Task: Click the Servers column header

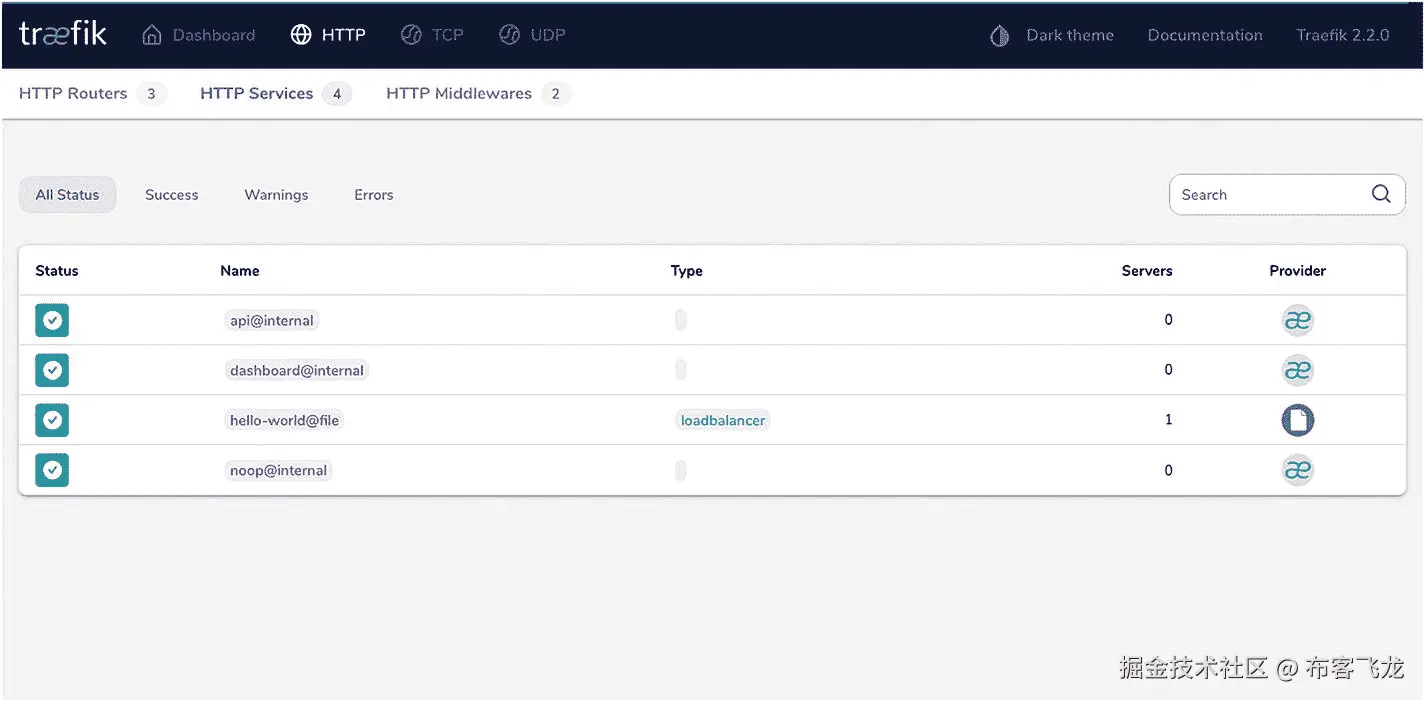Action: click(x=1147, y=271)
